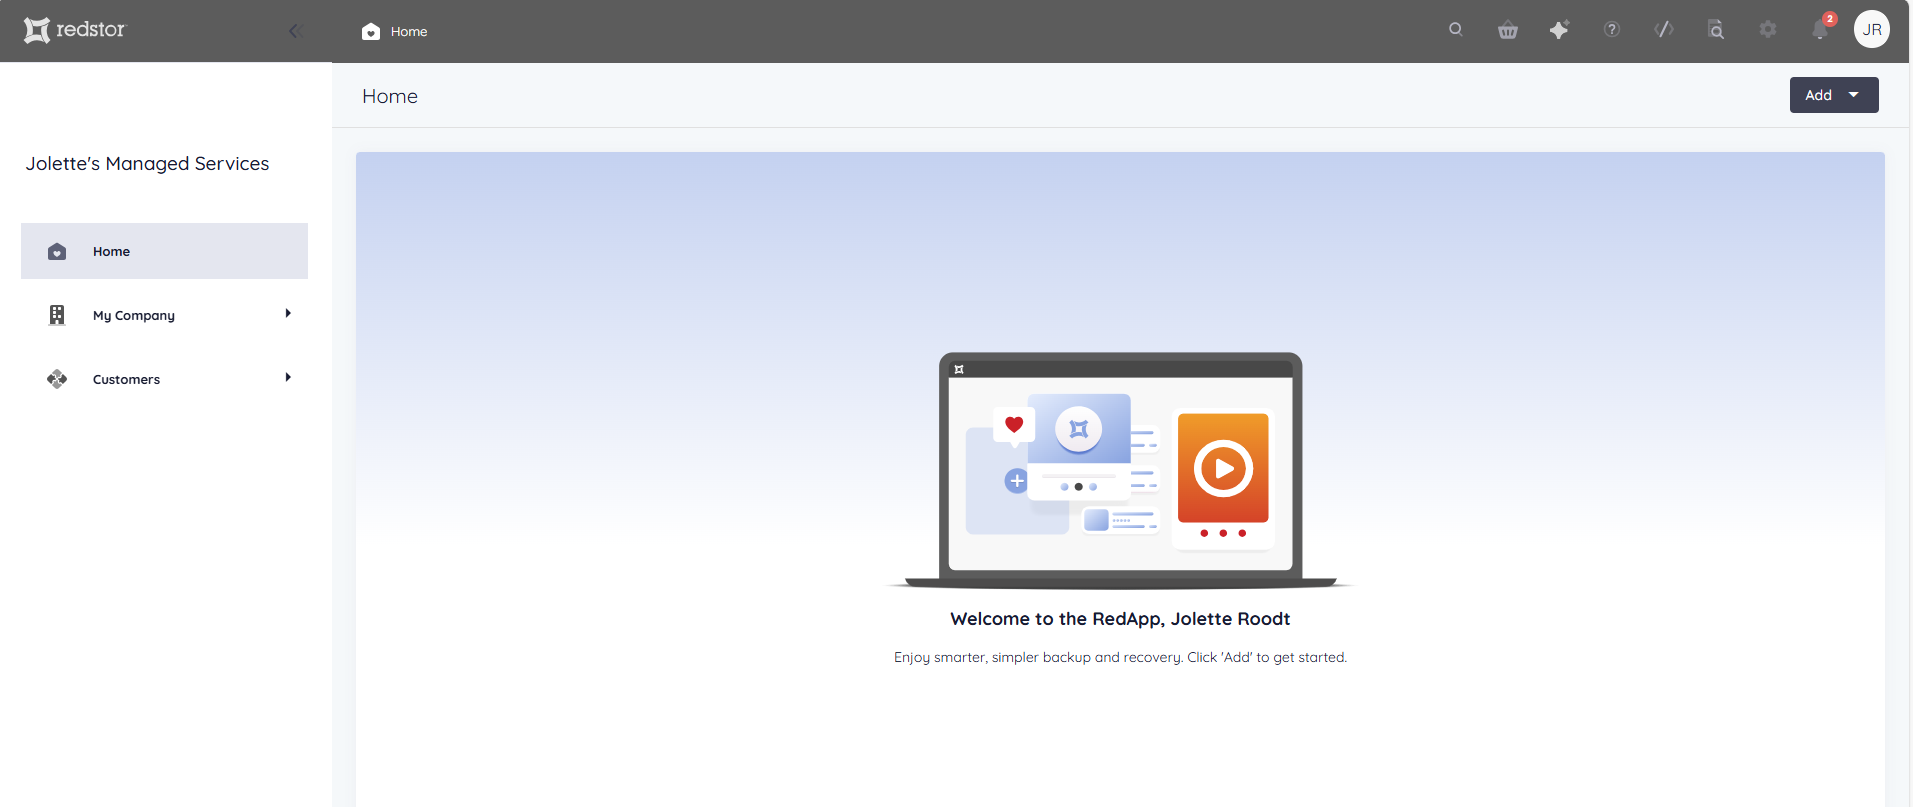
Task: Click the sparkle AI assistant icon
Action: 1560,30
